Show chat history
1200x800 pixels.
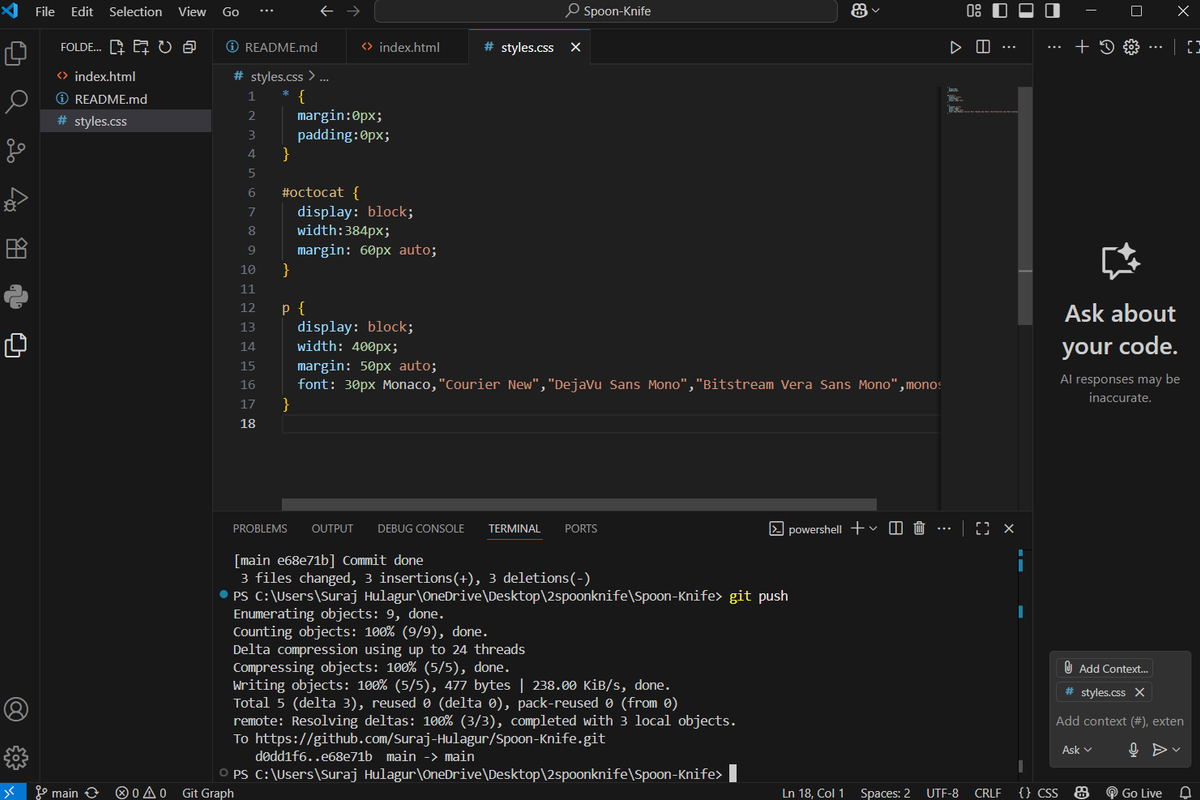1107,47
